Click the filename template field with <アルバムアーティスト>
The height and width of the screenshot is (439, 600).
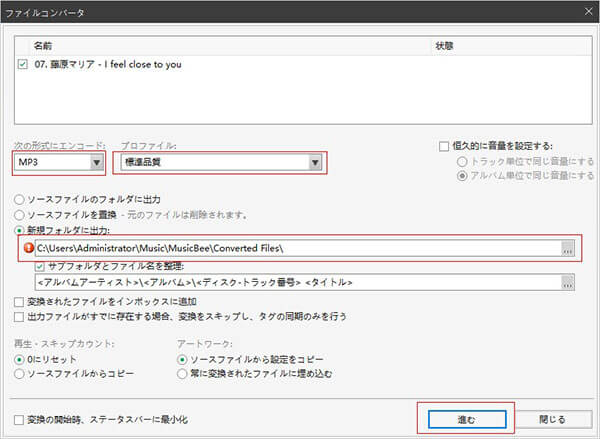298,282
